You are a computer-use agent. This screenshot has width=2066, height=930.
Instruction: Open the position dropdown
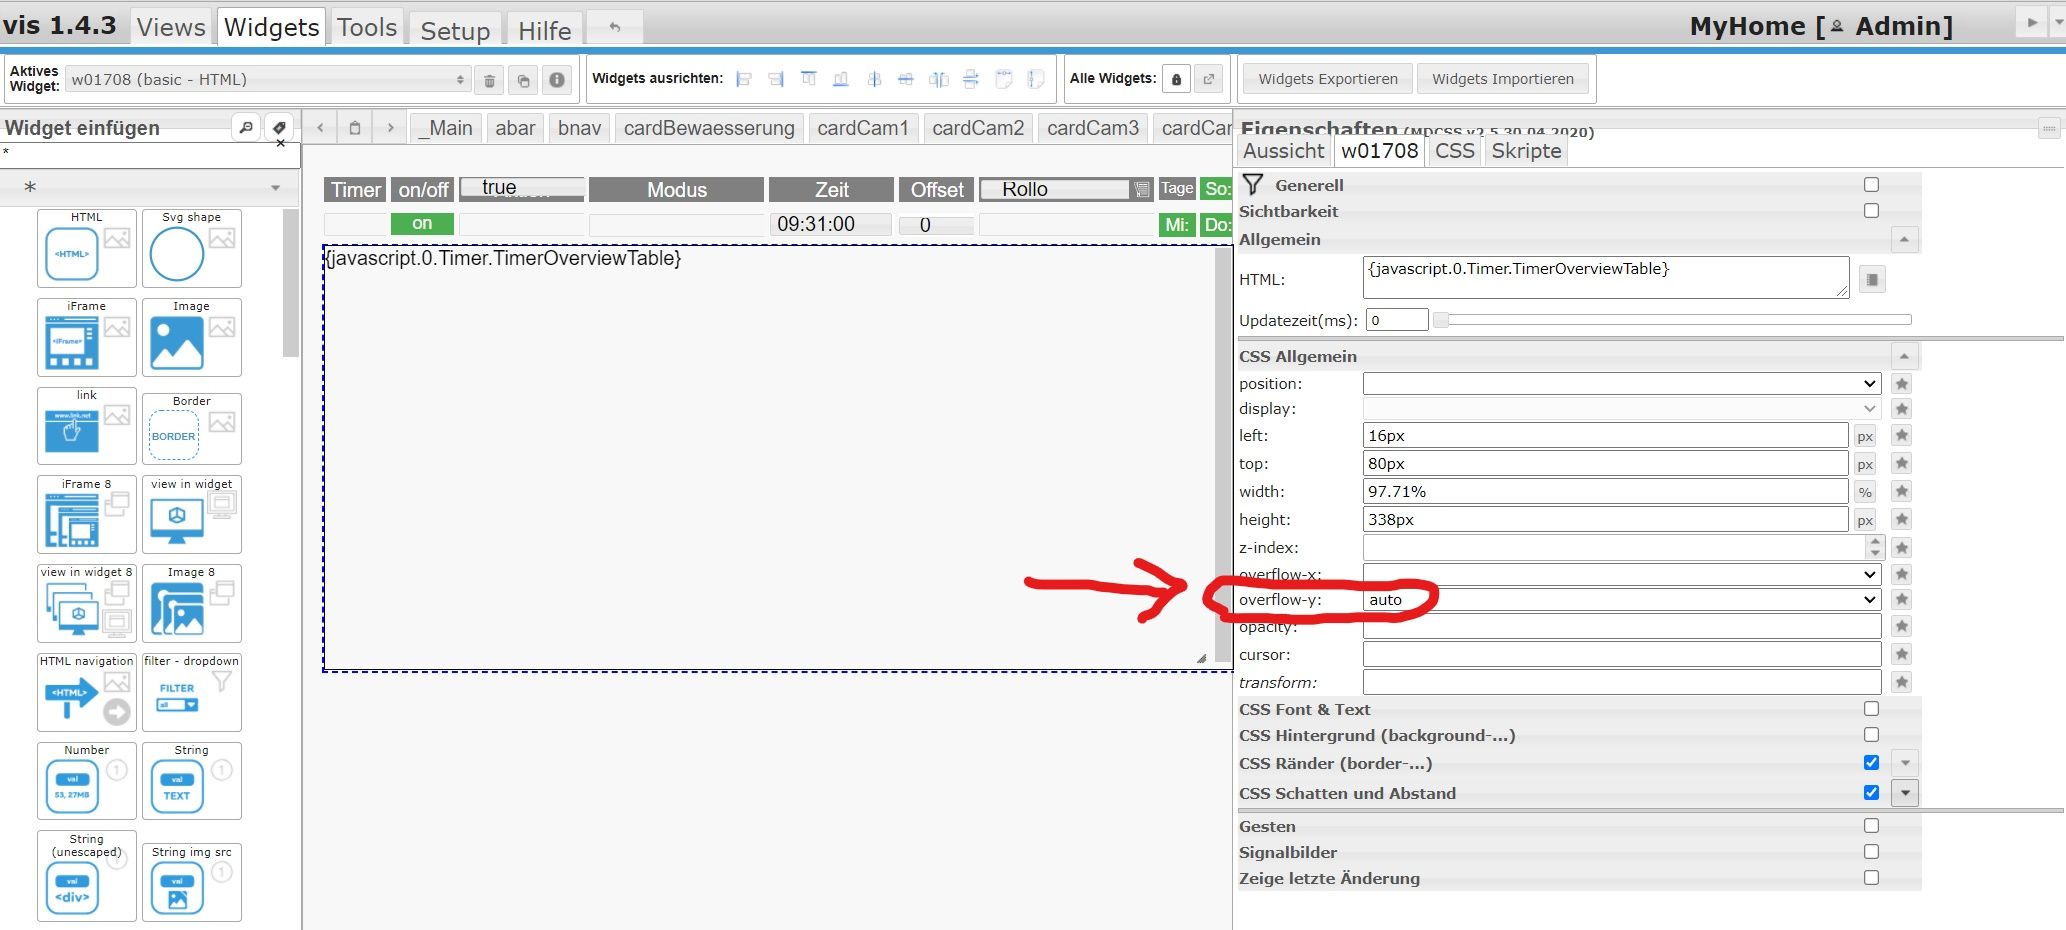coord(1621,384)
